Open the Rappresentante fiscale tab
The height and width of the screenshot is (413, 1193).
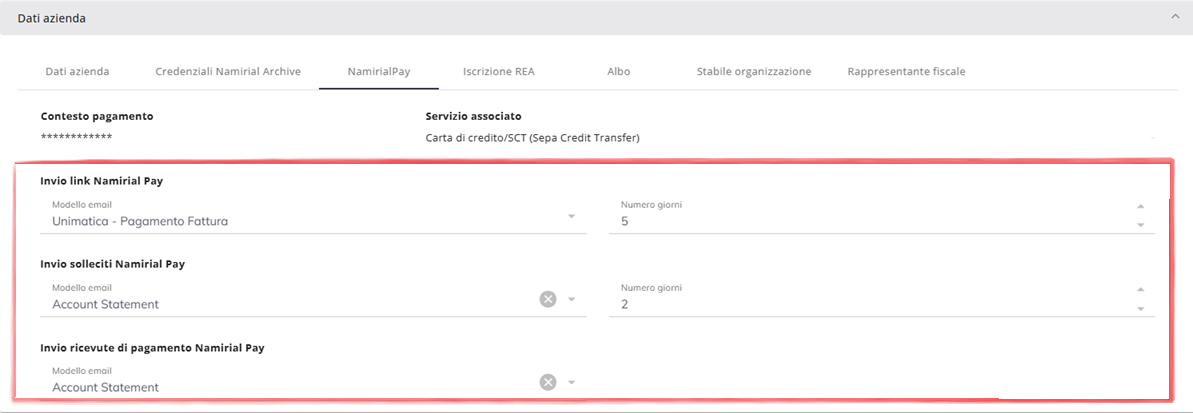coord(906,72)
